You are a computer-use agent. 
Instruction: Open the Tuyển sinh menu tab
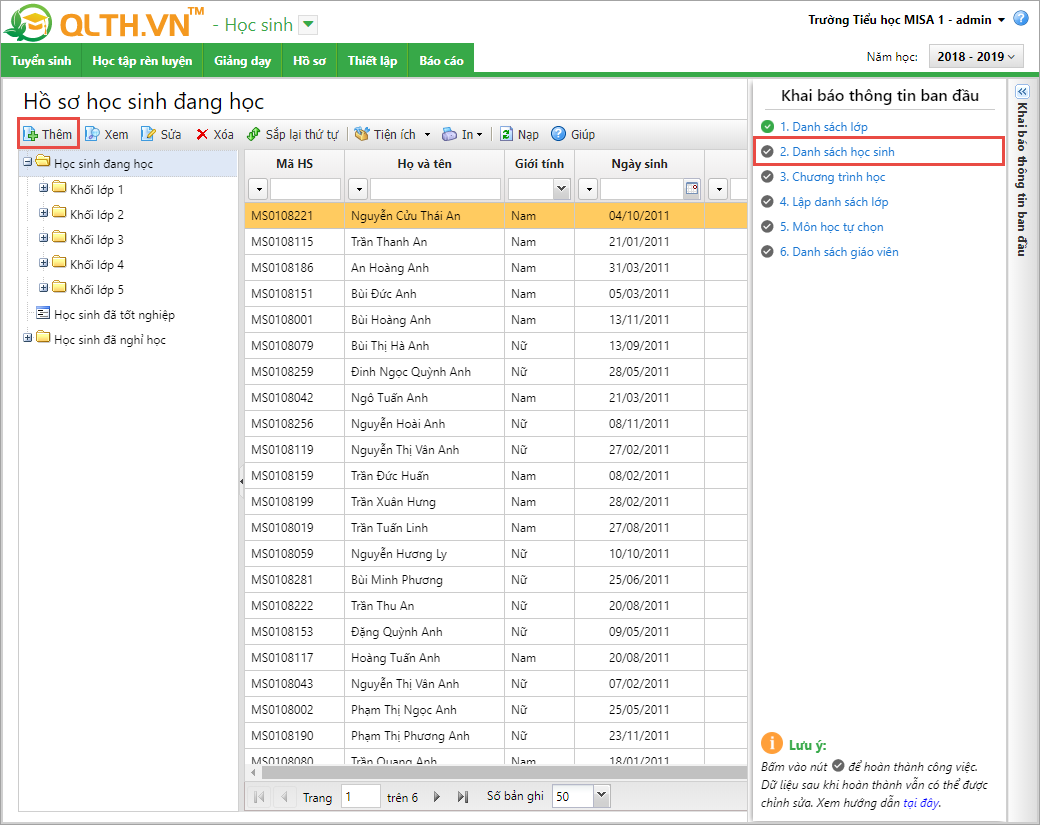click(x=41, y=61)
